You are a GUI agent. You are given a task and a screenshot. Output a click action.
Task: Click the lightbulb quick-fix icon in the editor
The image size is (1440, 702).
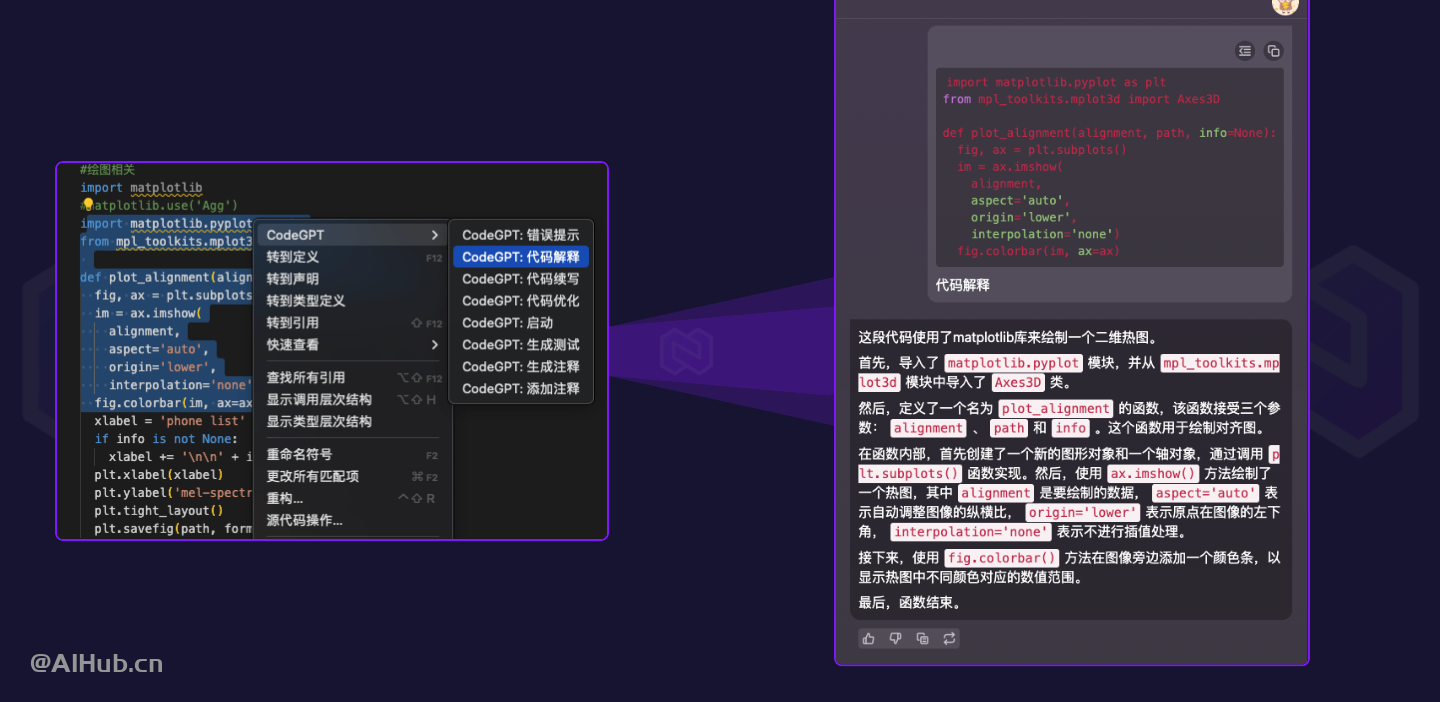tap(87, 205)
